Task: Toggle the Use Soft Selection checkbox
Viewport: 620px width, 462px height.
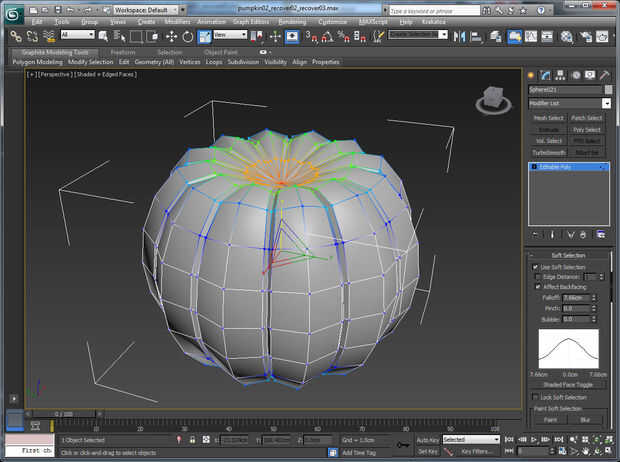Action: click(537, 267)
